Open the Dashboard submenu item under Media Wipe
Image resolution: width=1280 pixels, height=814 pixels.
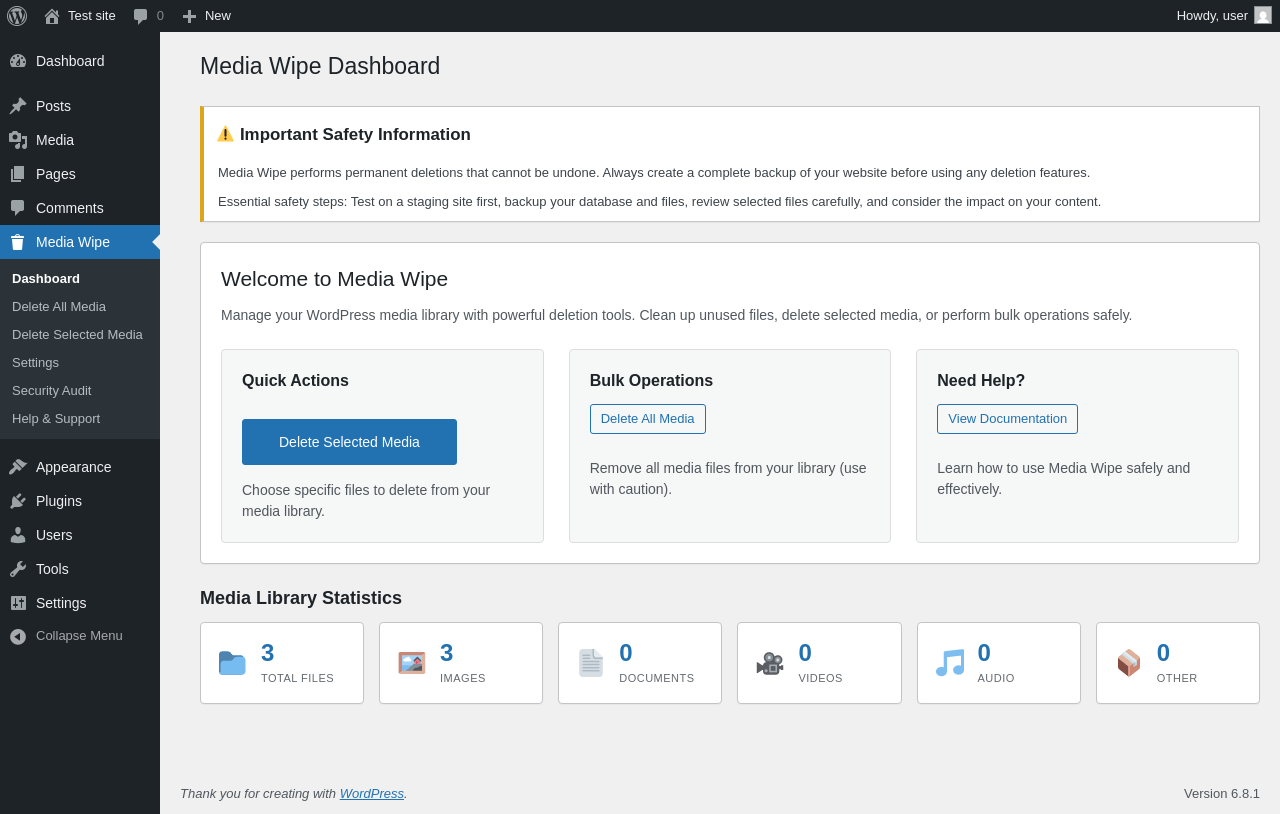(x=46, y=278)
